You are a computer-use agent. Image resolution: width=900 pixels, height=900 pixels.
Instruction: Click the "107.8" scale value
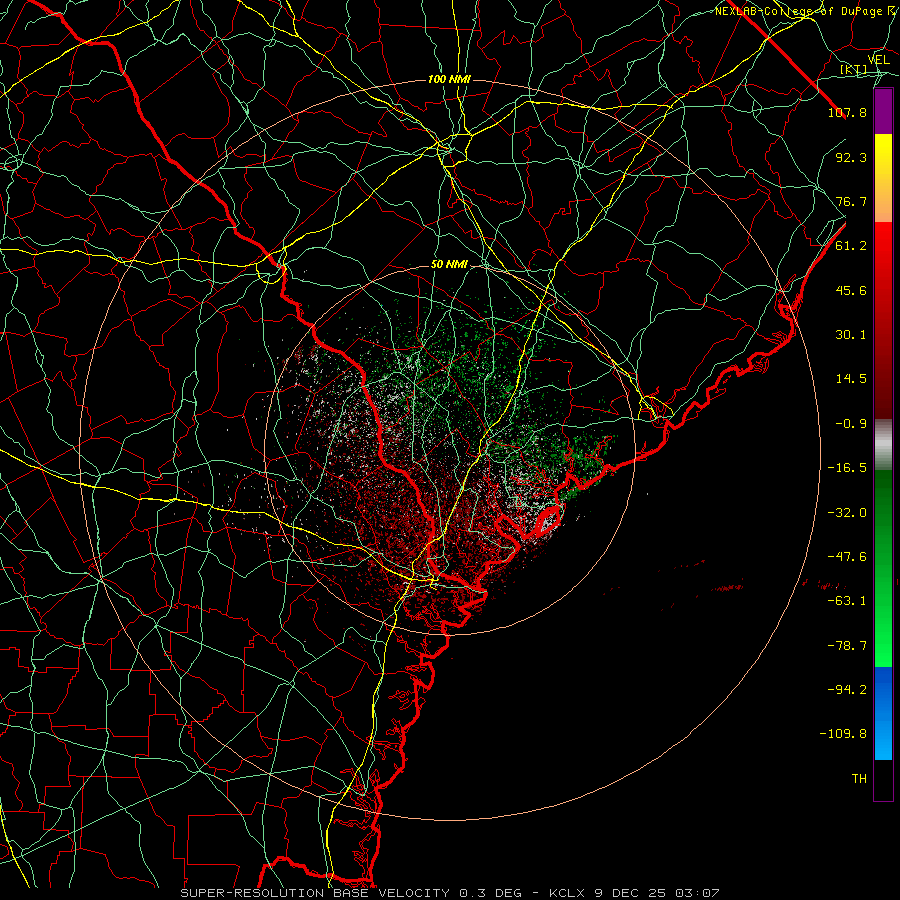847,112
